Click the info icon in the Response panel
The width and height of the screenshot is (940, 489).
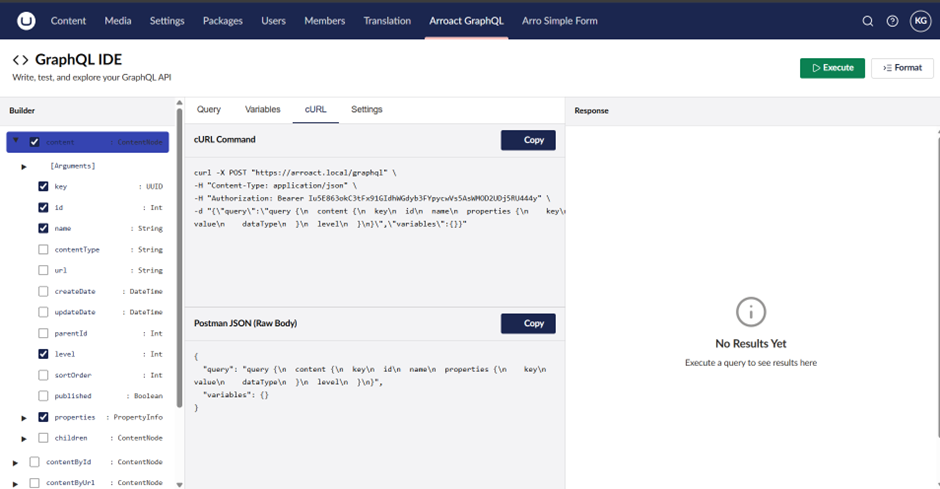tap(751, 312)
